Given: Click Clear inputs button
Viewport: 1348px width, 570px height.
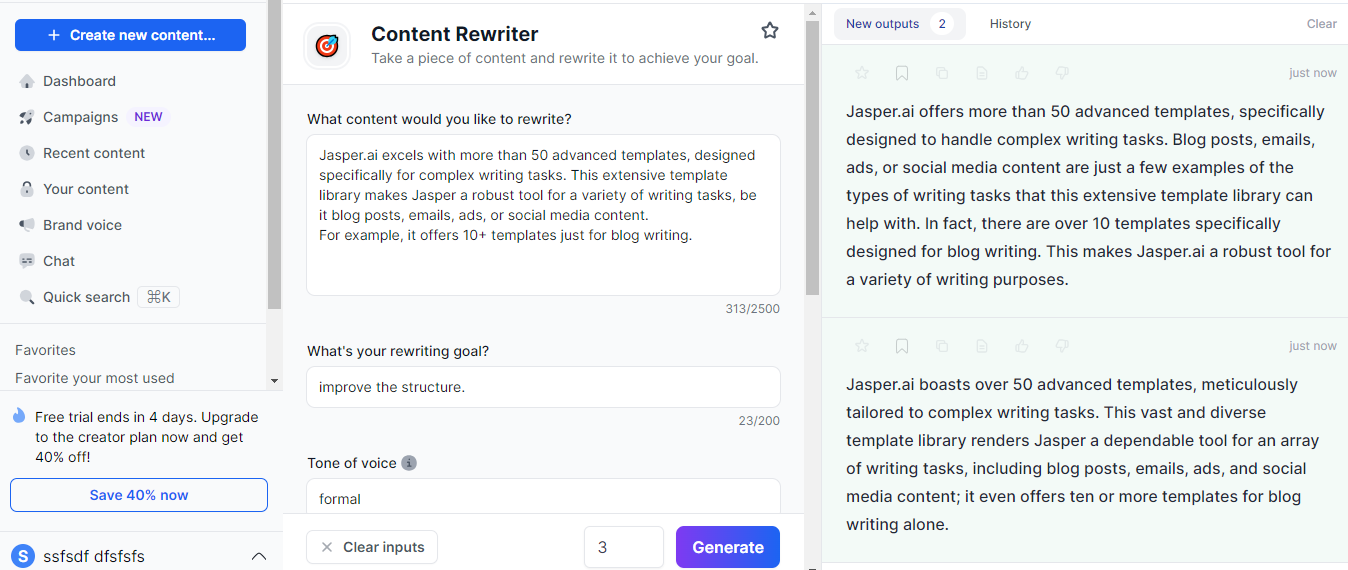Looking at the screenshot, I should click(372, 547).
